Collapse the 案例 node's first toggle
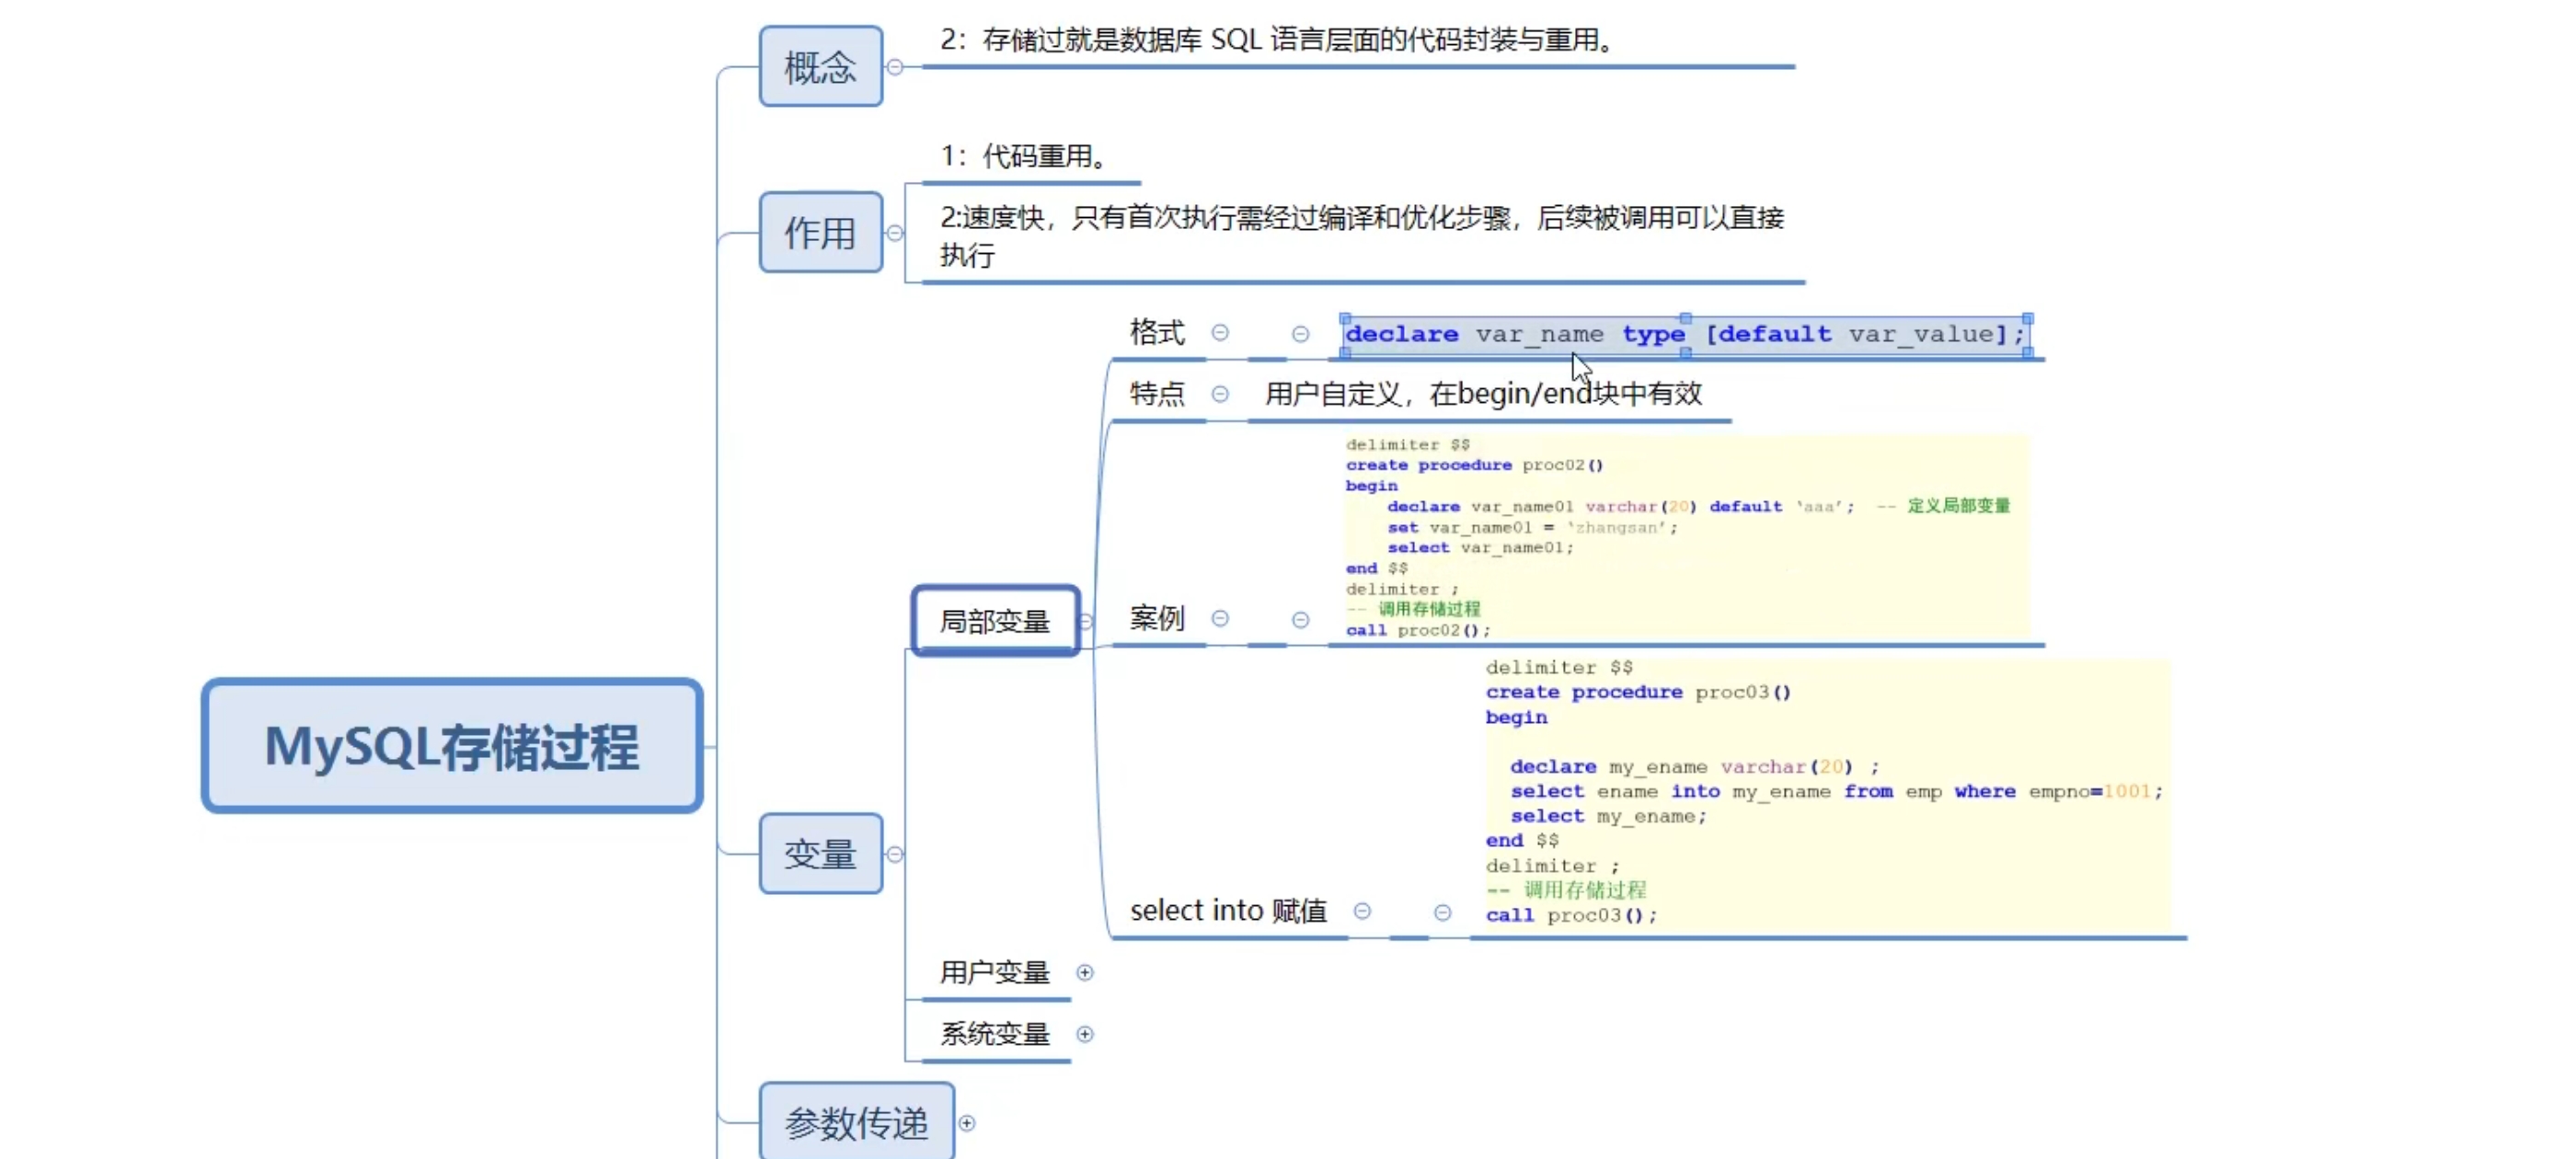Screen dimensions: 2576x1159 click(1220, 619)
